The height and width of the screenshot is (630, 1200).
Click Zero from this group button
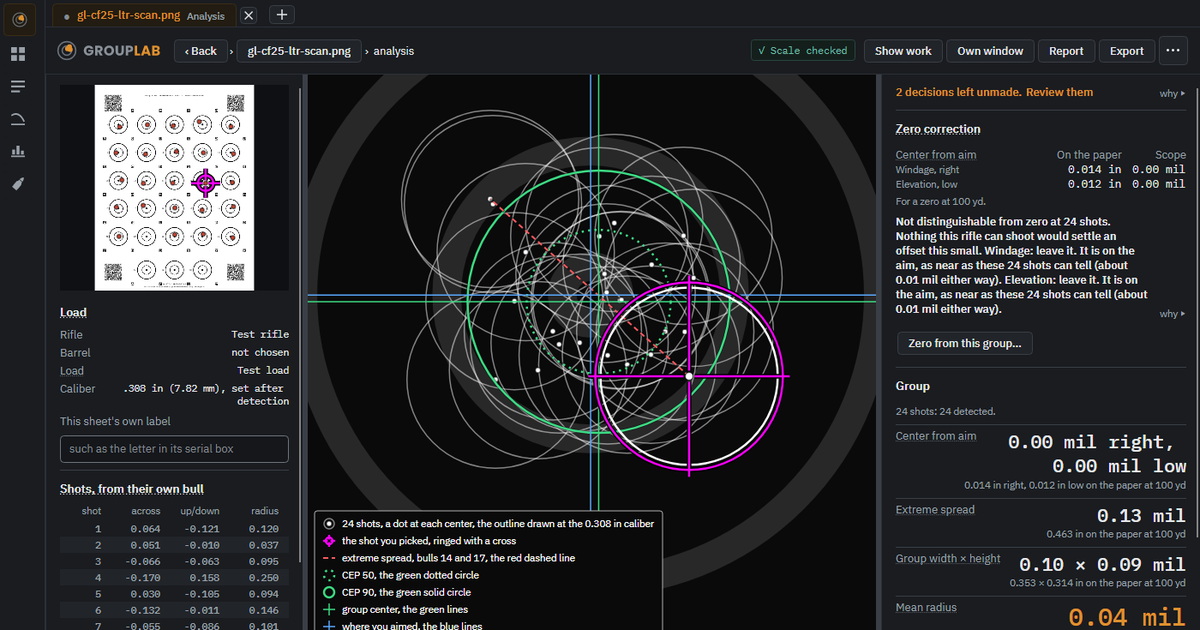965,343
